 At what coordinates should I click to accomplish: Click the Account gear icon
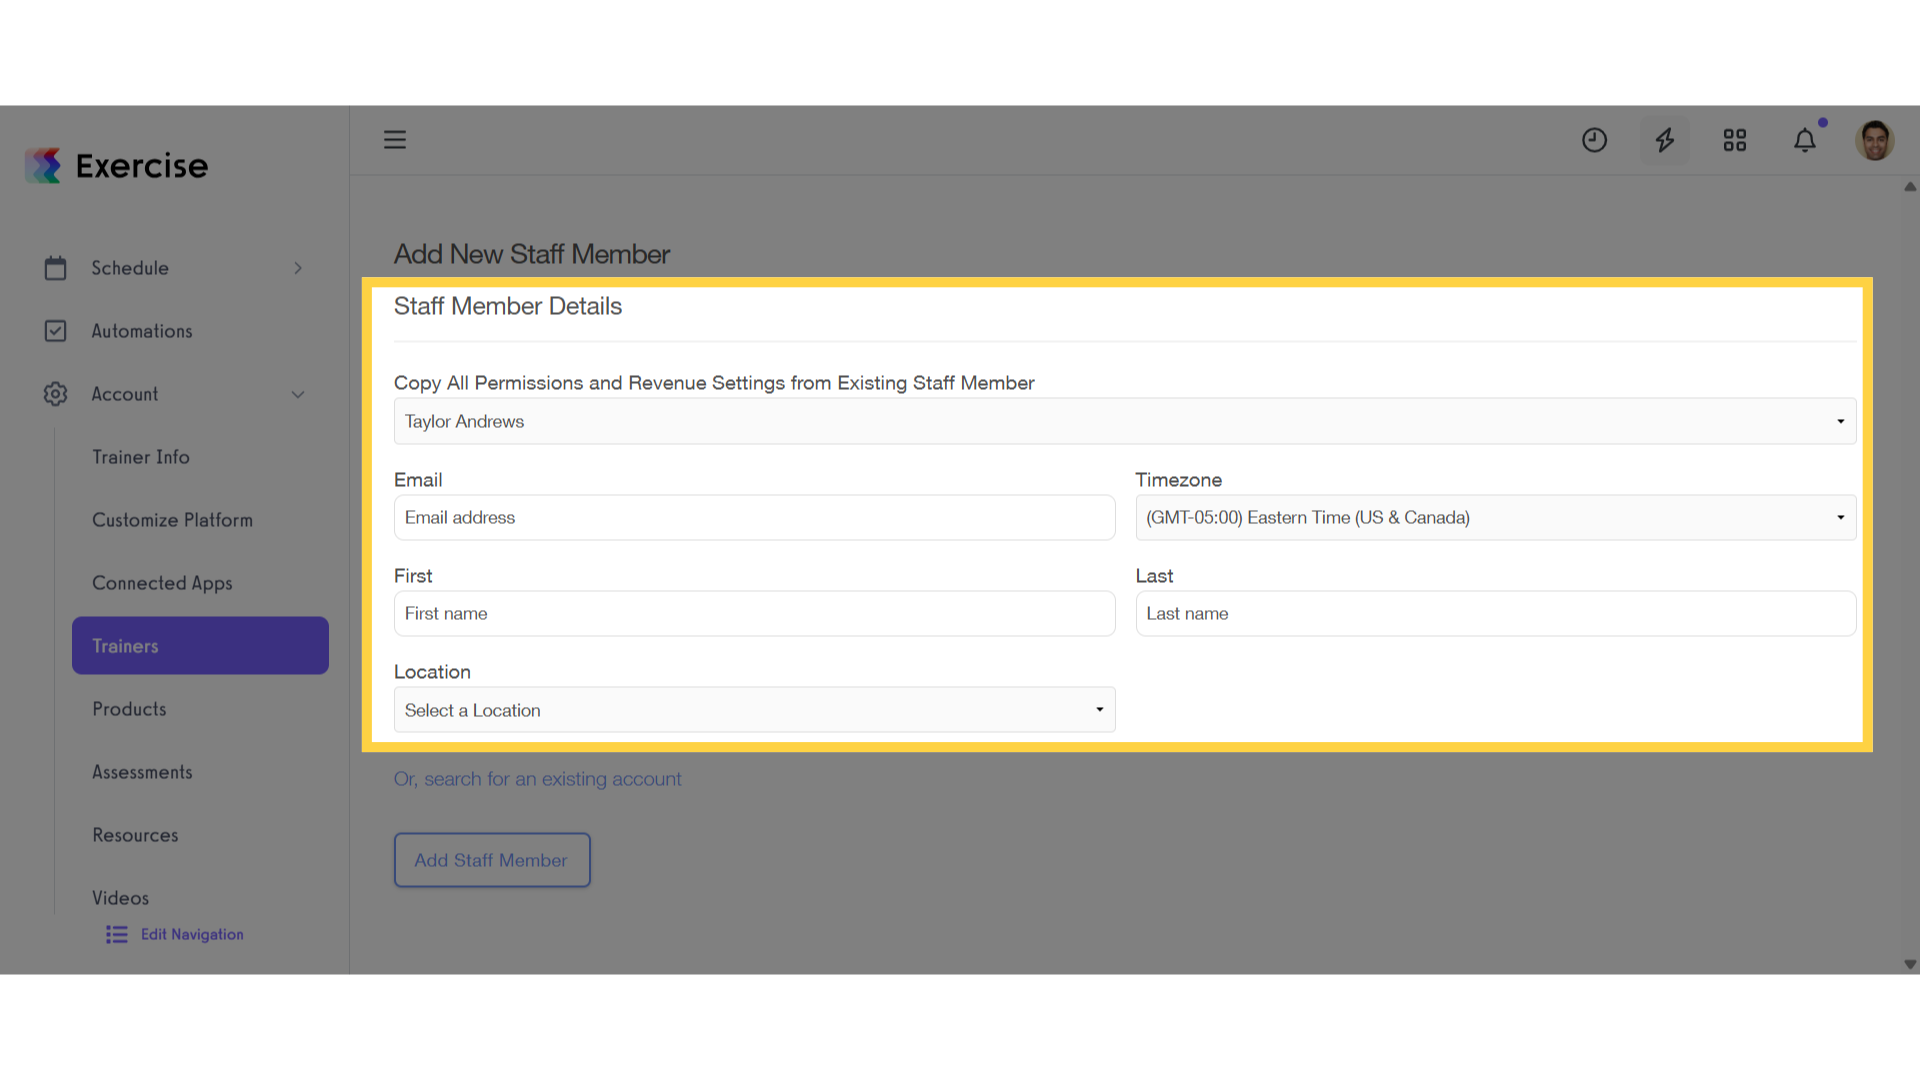click(x=56, y=394)
